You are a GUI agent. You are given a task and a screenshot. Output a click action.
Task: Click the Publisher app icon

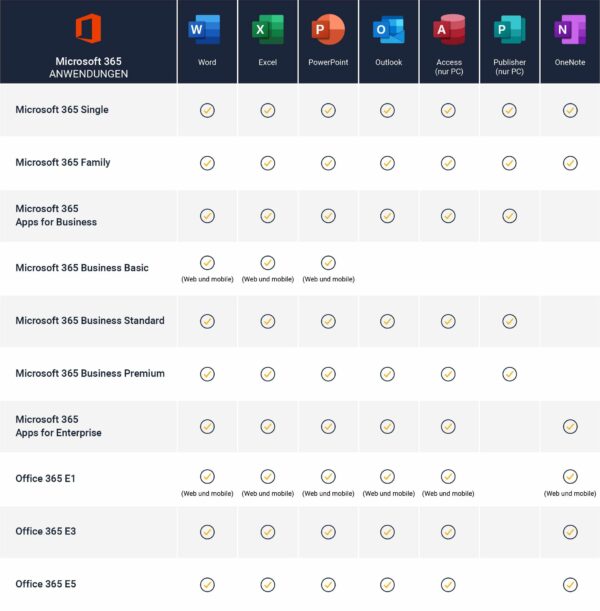tap(509, 30)
